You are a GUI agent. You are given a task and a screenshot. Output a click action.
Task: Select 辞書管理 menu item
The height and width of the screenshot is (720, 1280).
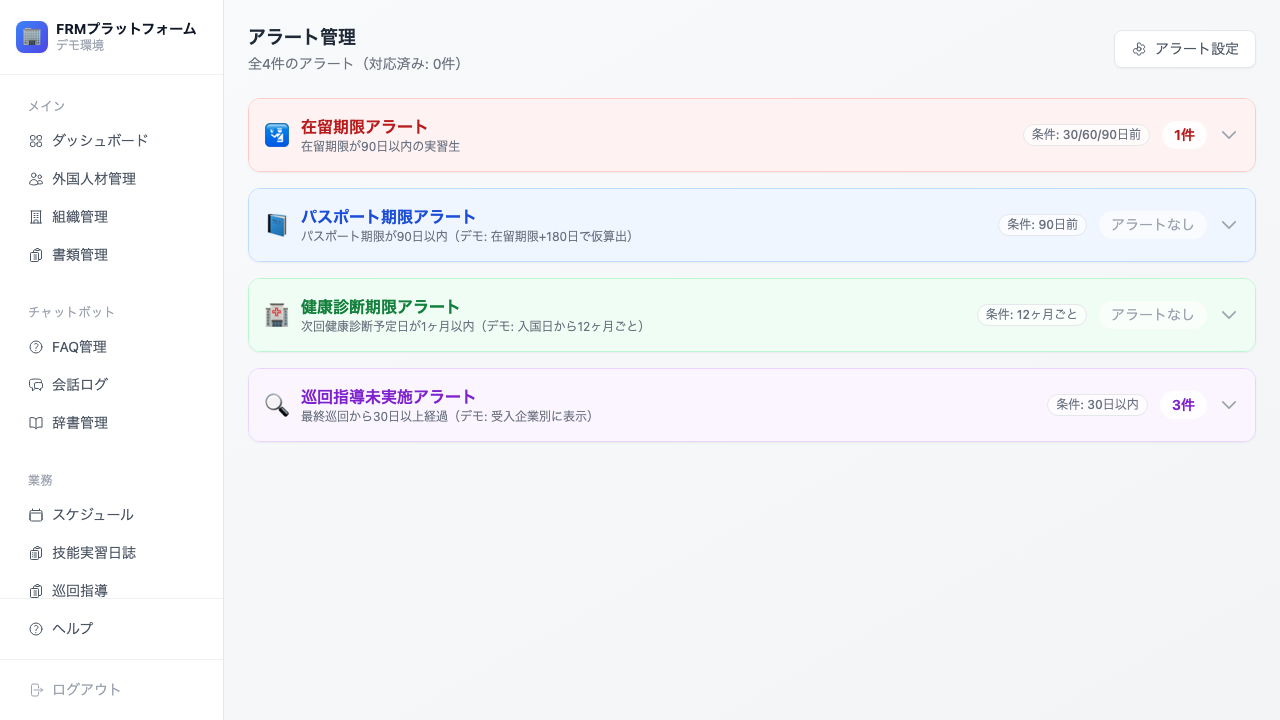(x=112, y=423)
